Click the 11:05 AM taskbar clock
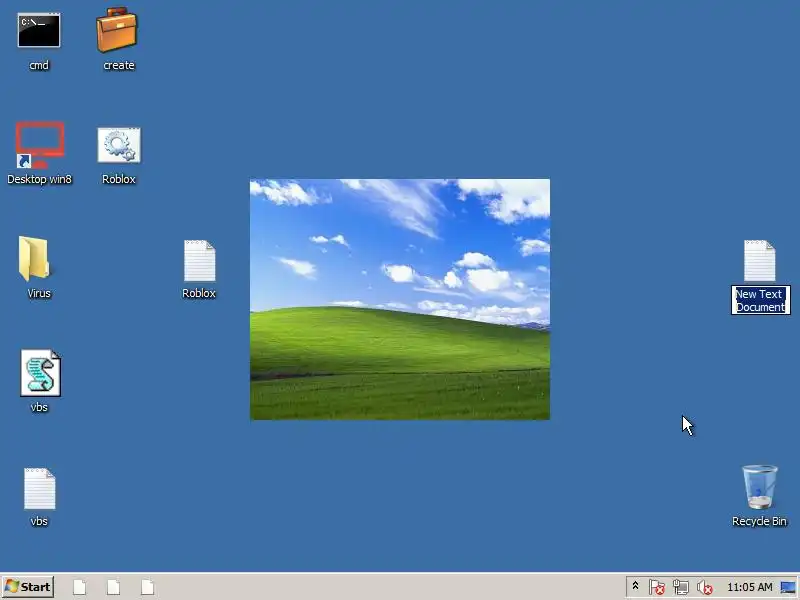Screen dimensions: 800x600 749,587
